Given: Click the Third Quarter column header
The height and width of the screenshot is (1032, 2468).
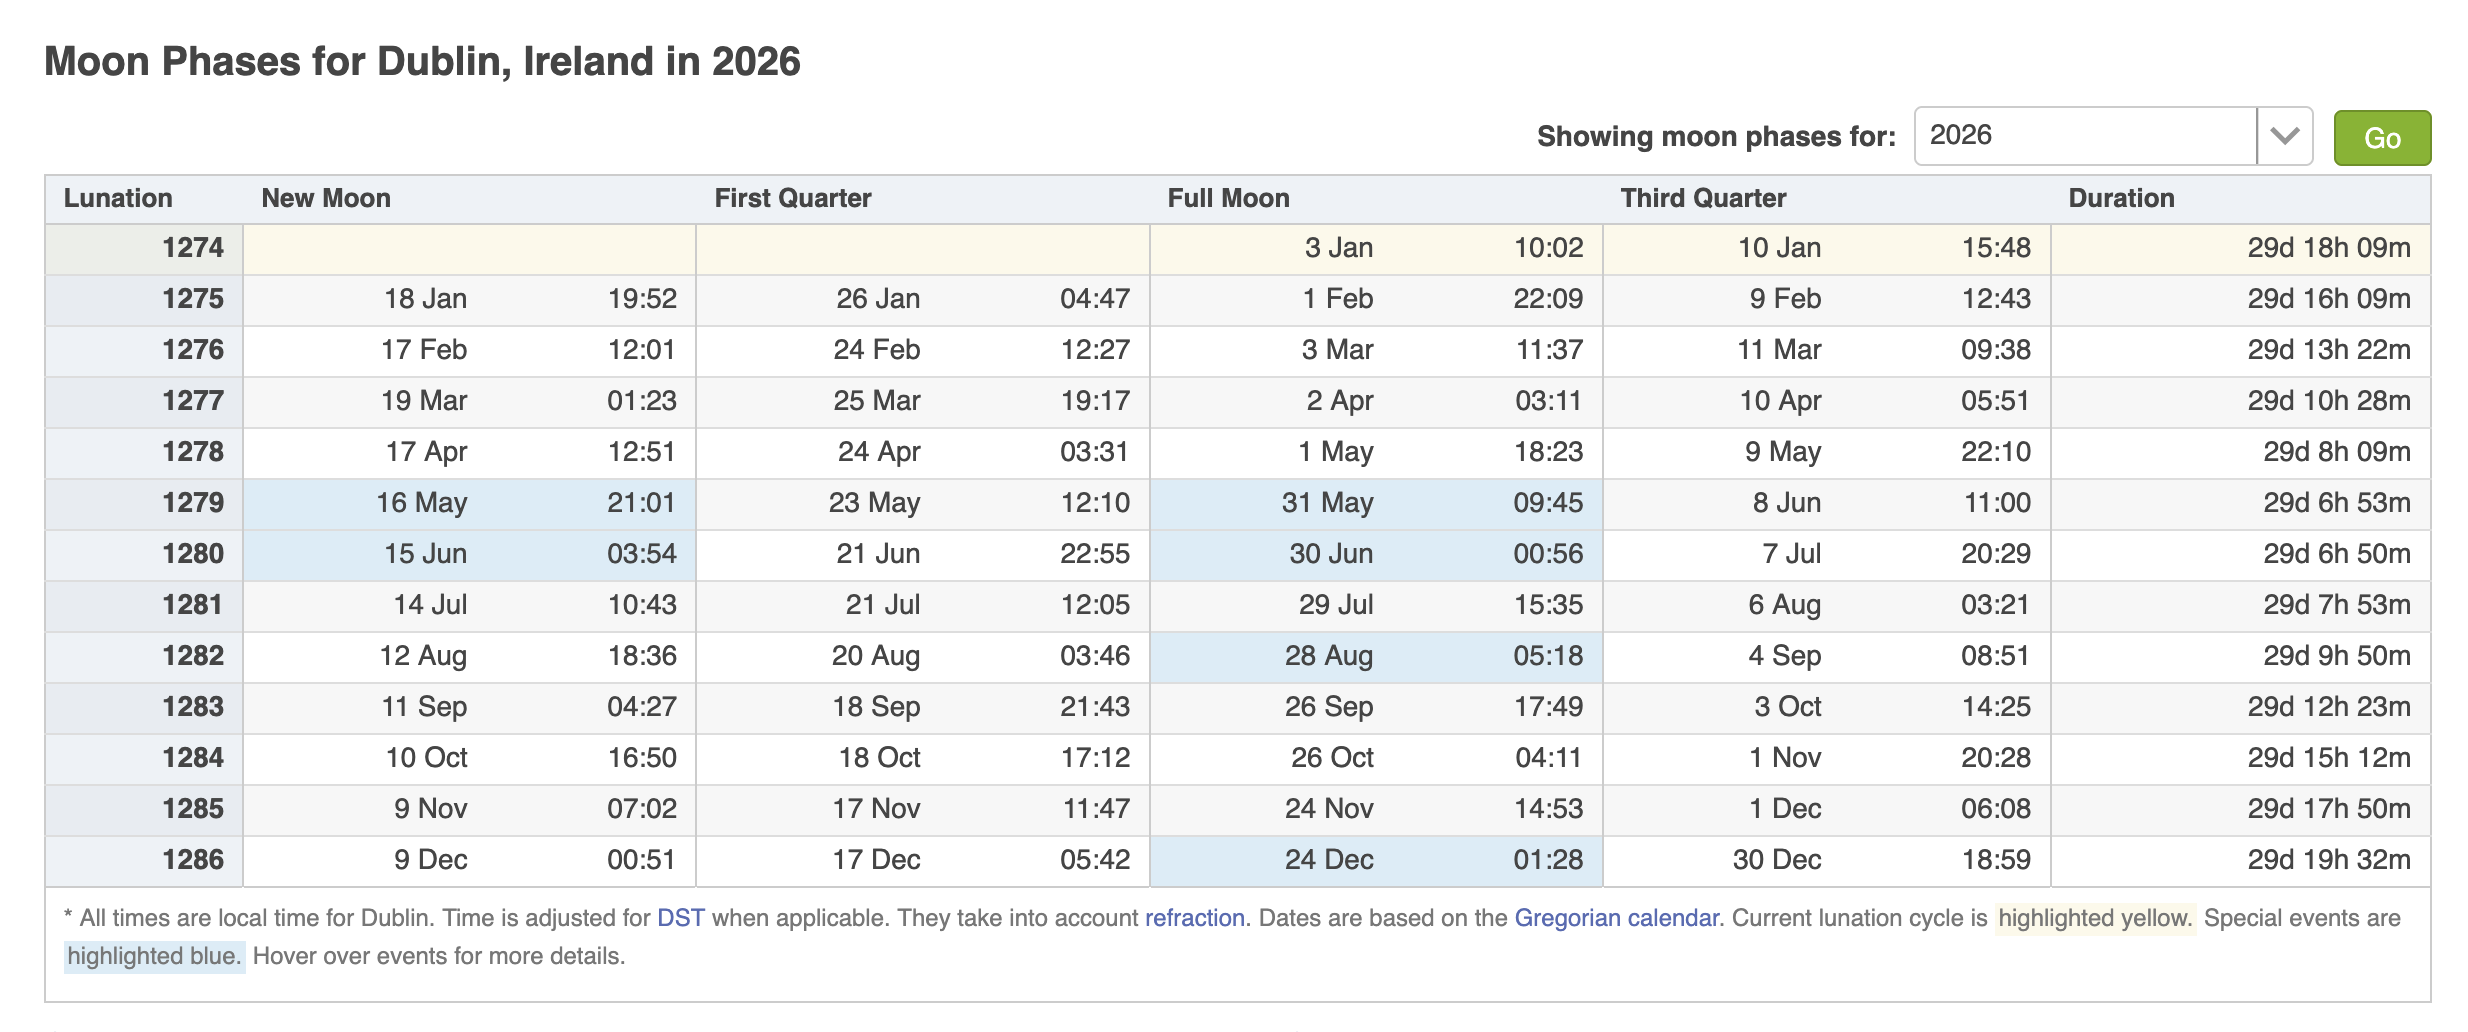Looking at the screenshot, I should tap(1703, 198).
